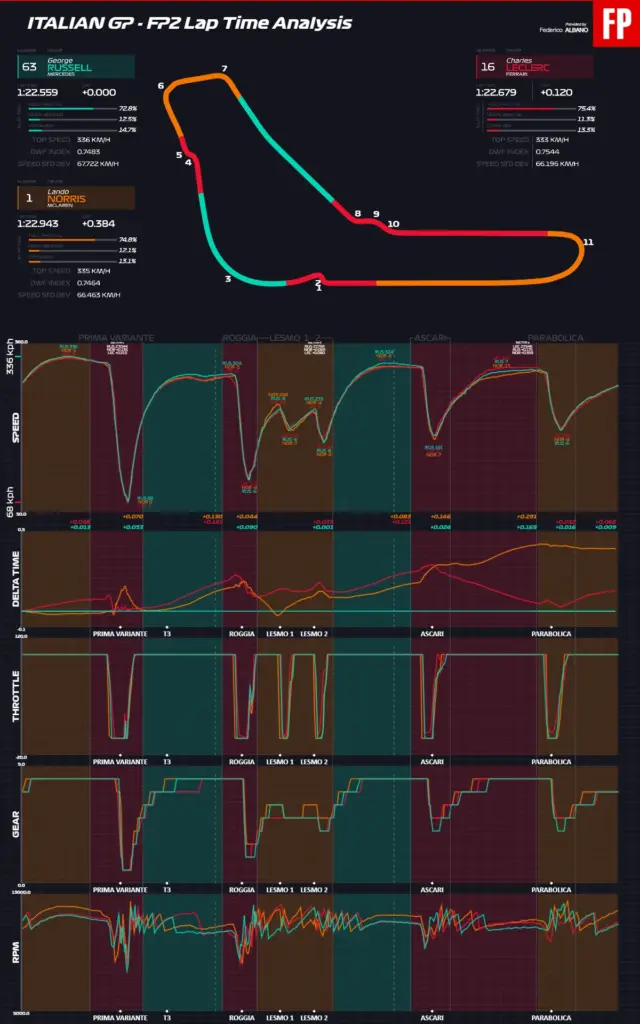Click turn 7 marker on track map
640x1024 pixels.
[224, 69]
